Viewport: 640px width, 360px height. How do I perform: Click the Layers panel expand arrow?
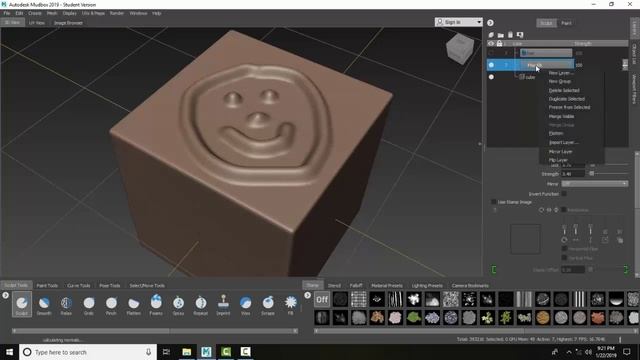[x=490, y=23]
